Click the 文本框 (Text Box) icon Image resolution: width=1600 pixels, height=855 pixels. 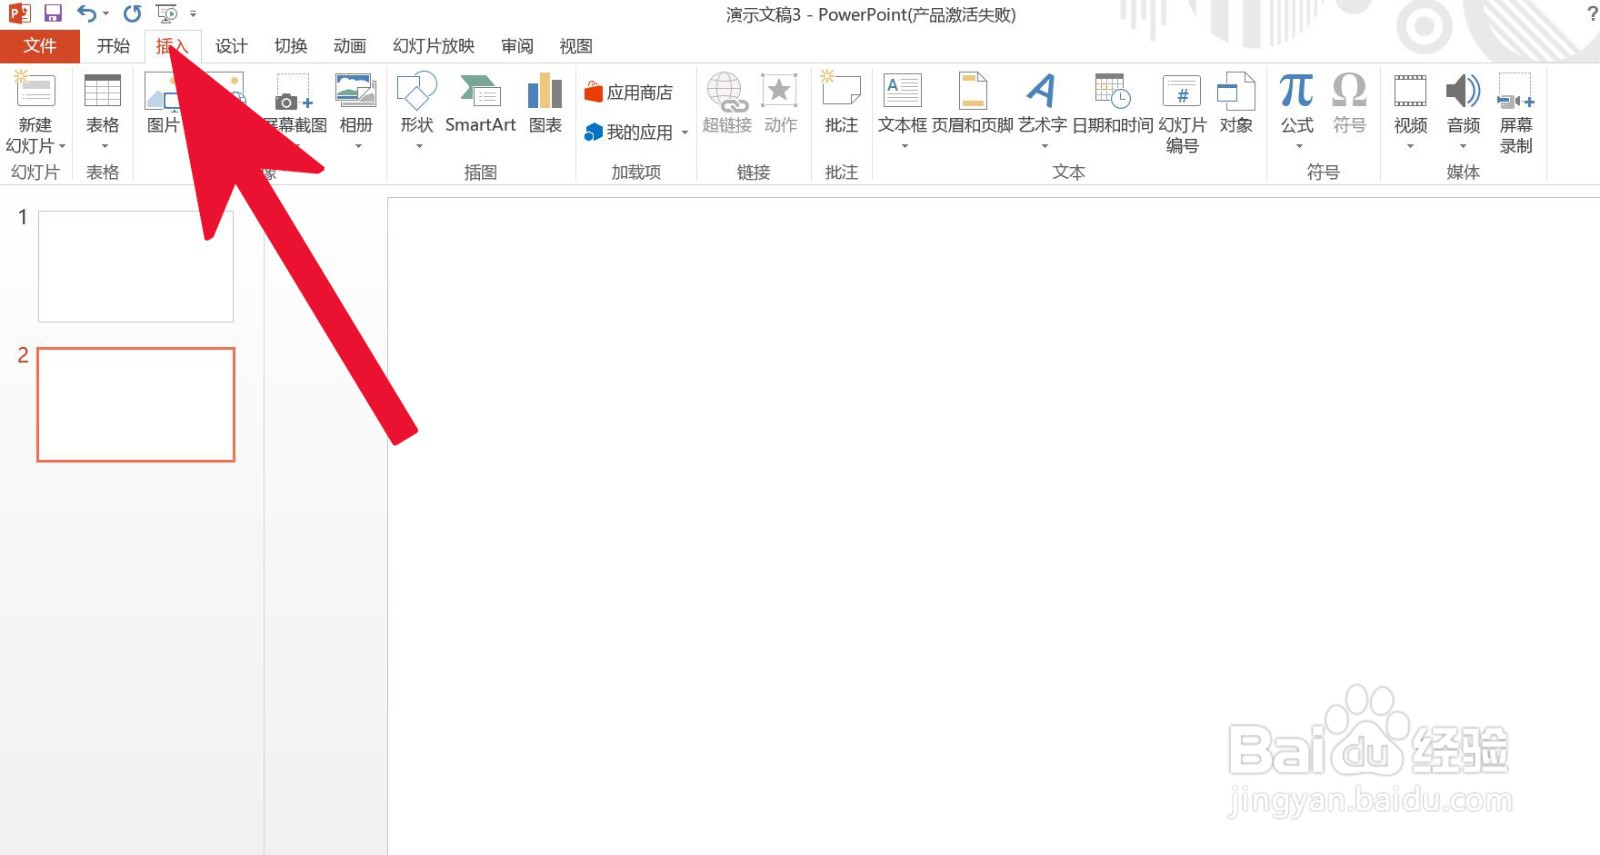tap(903, 91)
